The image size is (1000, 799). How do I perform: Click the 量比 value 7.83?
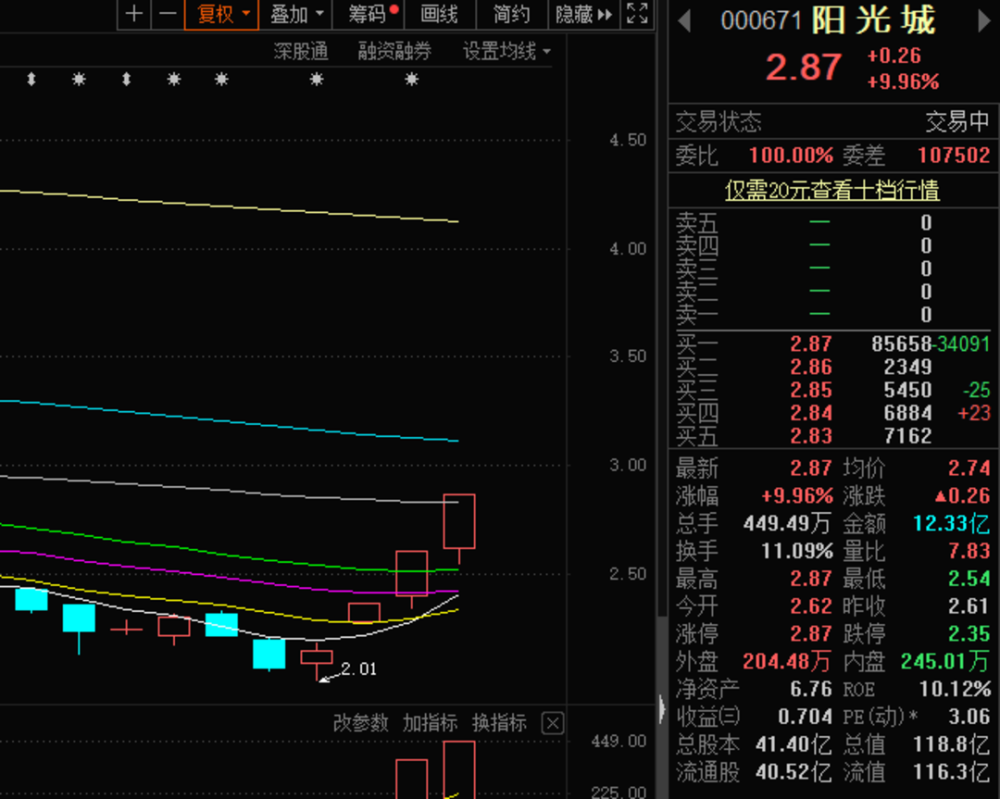coord(969,551)
